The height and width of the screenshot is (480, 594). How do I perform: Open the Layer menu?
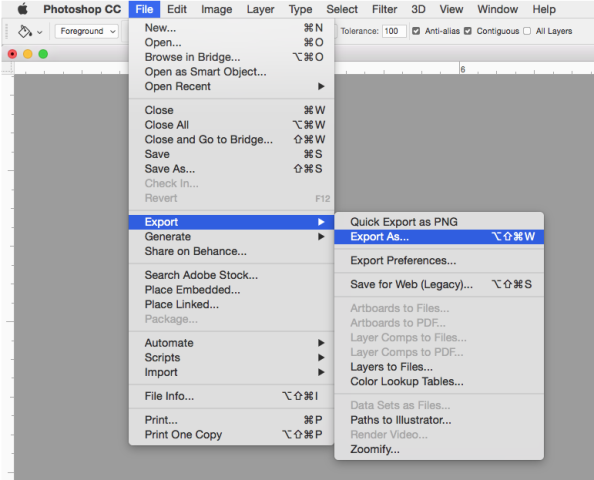tap(261, 9)
